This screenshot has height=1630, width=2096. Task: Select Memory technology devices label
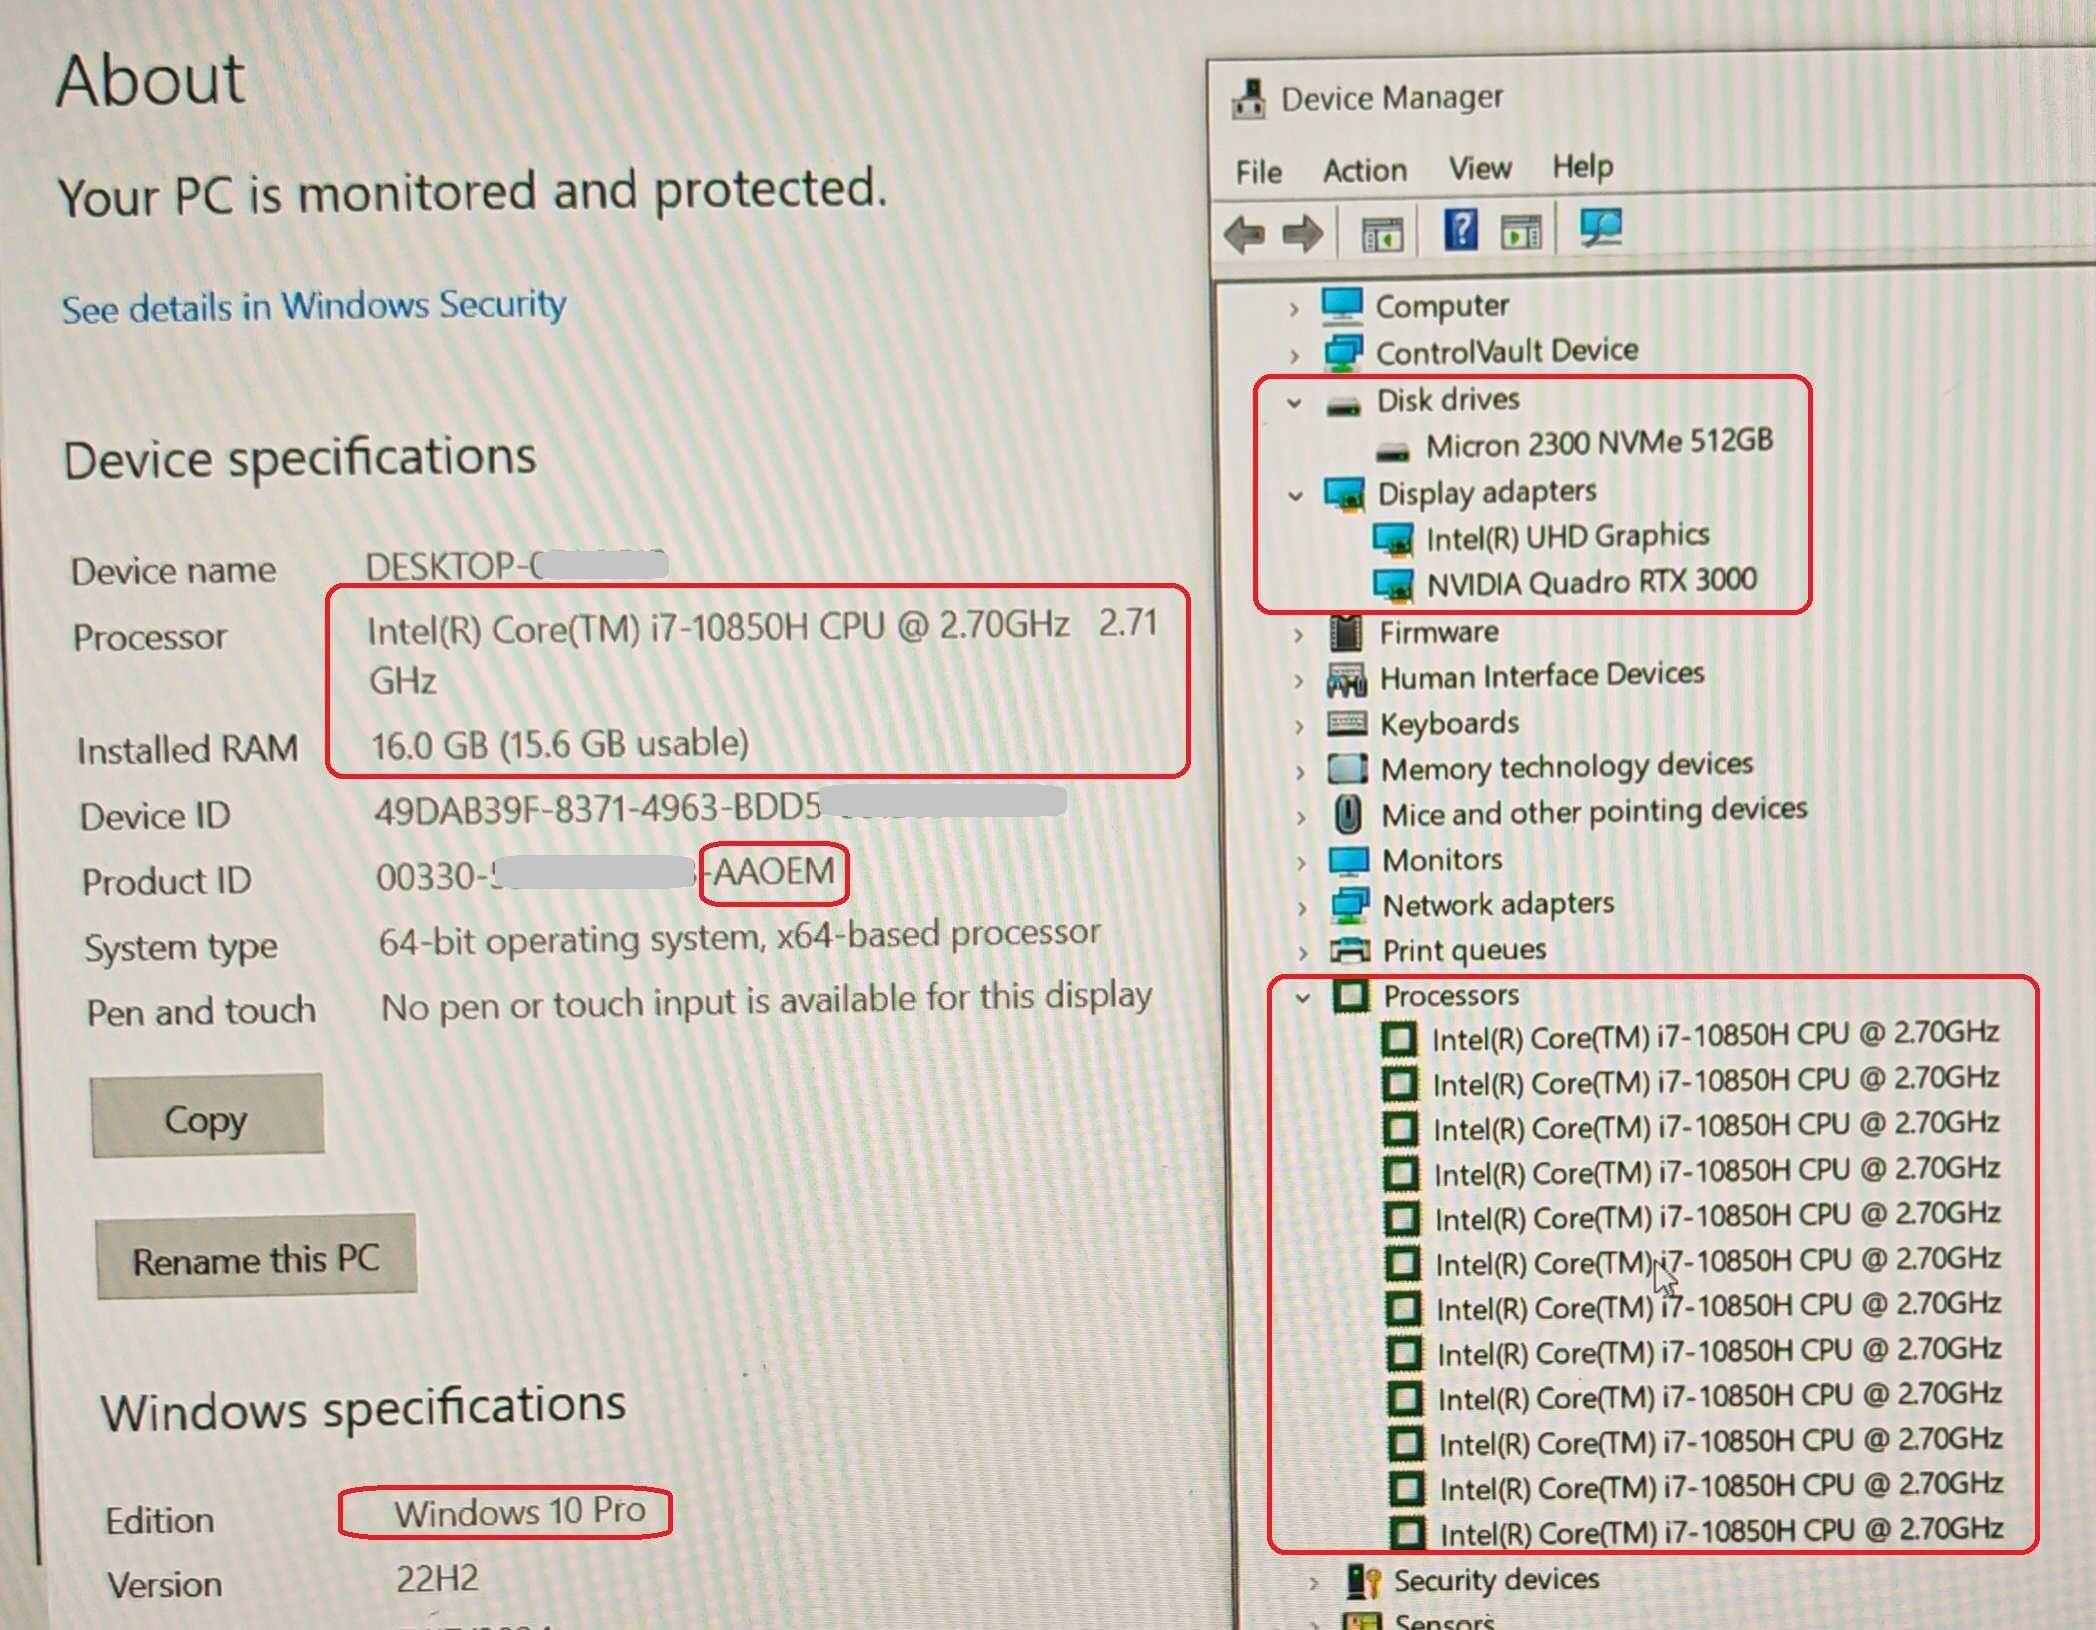[1566, 767]
